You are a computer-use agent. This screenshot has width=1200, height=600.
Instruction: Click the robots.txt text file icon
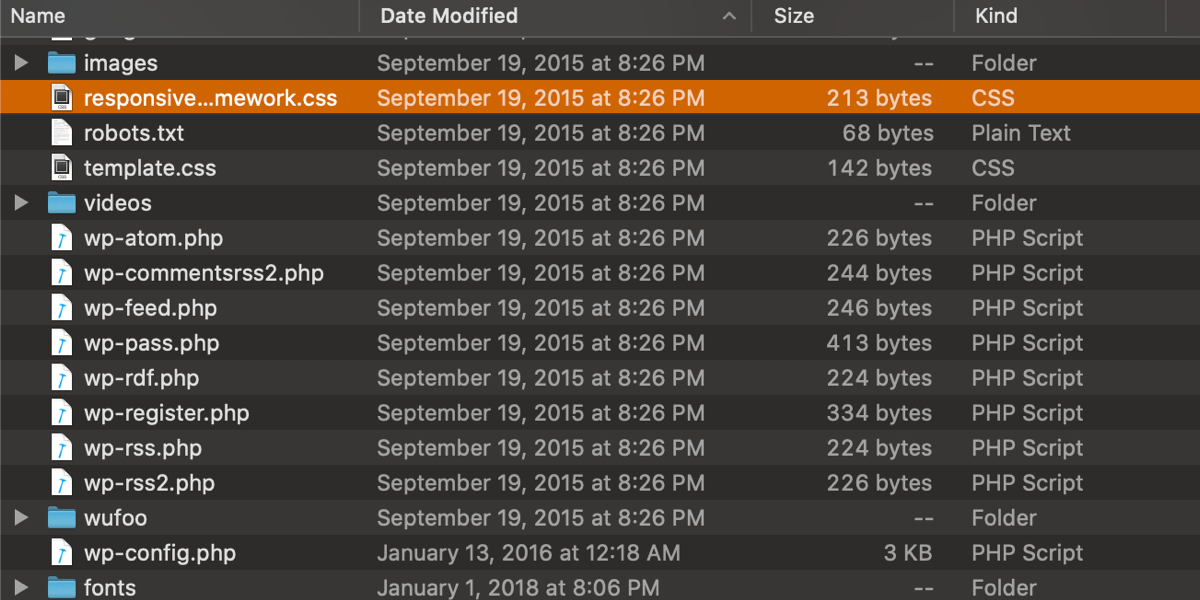[62, 133]
